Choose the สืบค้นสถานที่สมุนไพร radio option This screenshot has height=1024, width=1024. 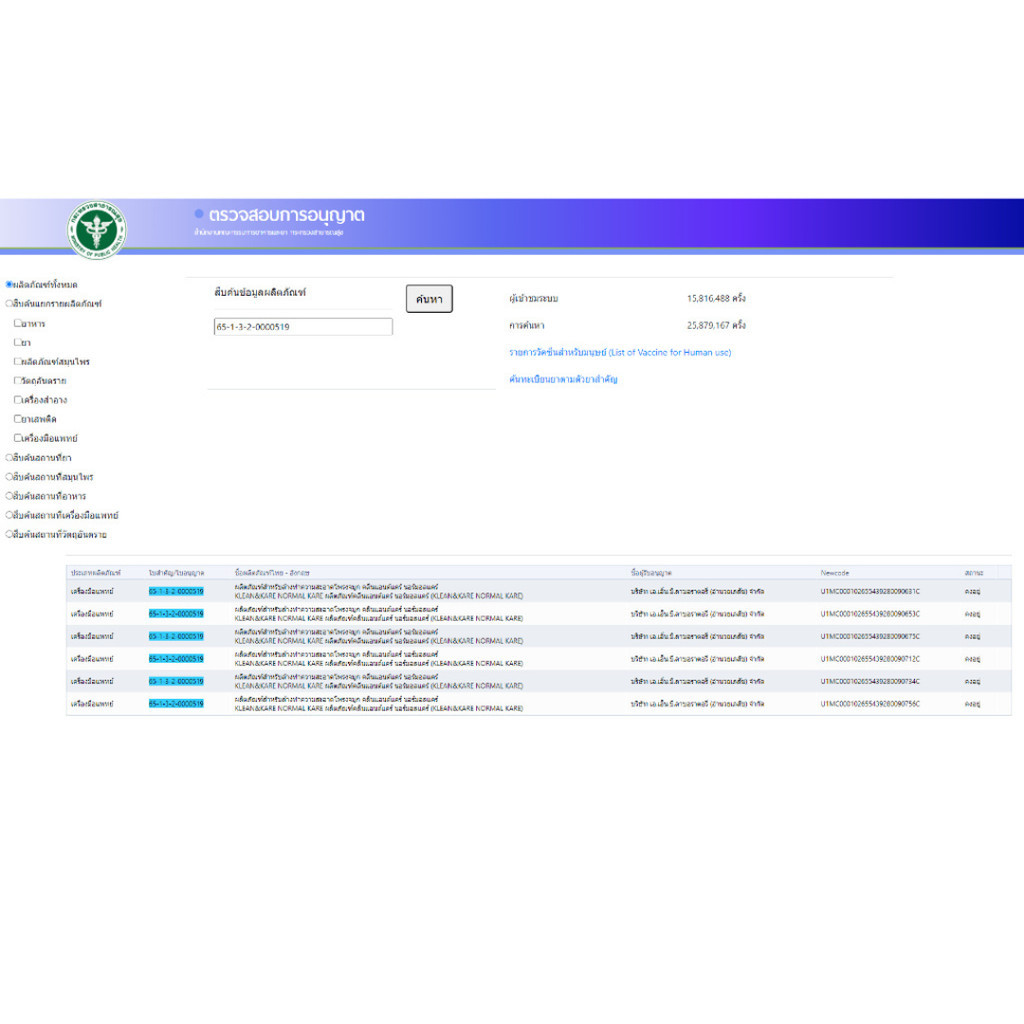coord(9,477)
